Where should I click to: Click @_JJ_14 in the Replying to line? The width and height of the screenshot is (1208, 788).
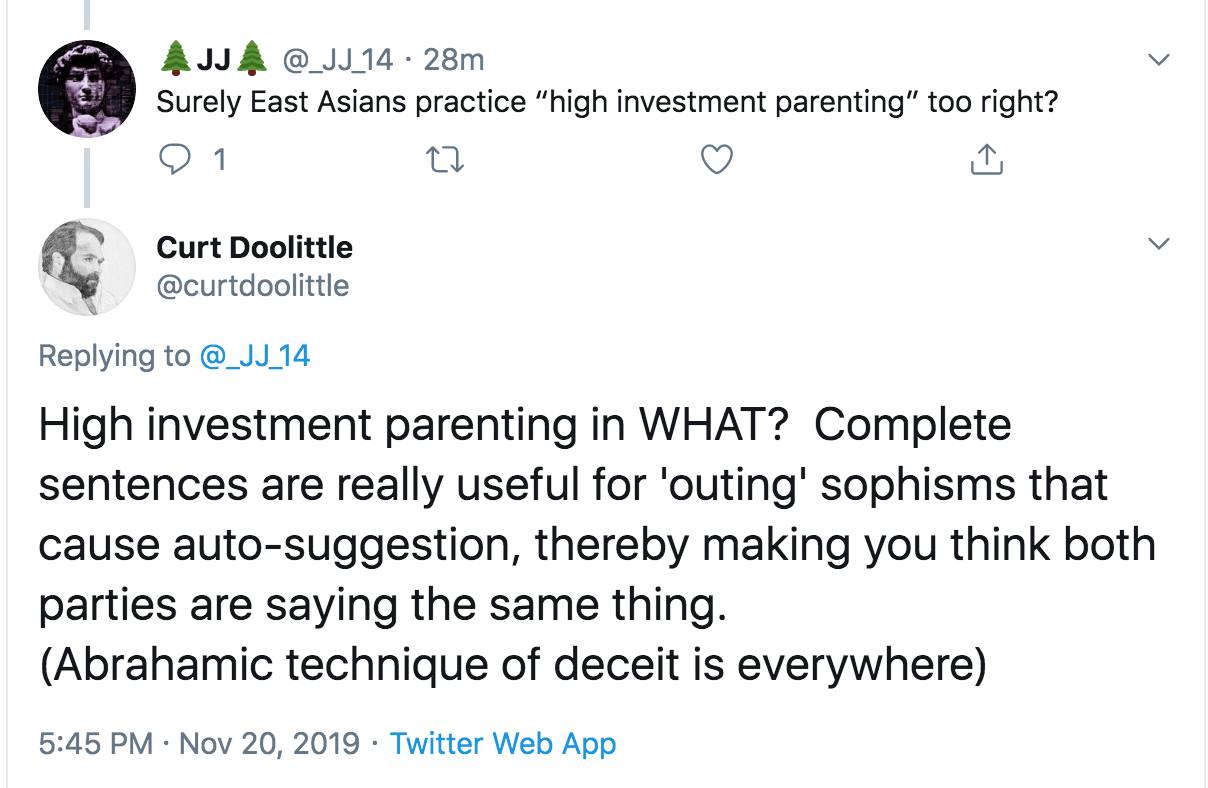(256, 355)
